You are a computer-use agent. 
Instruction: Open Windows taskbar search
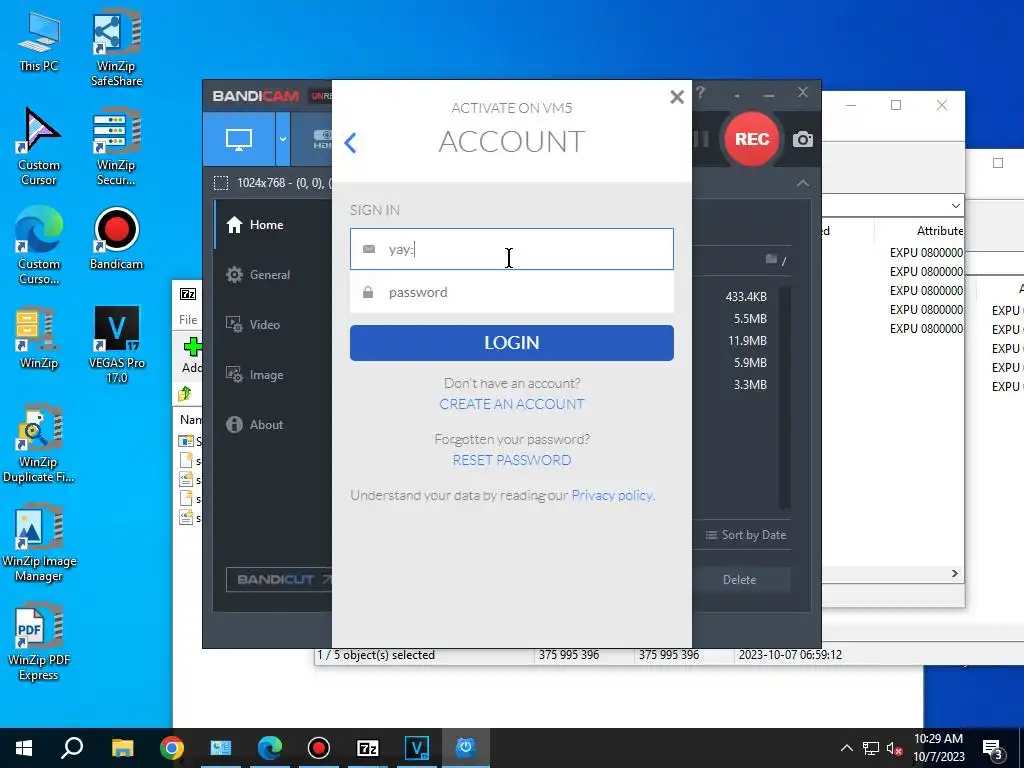[72, 748]
